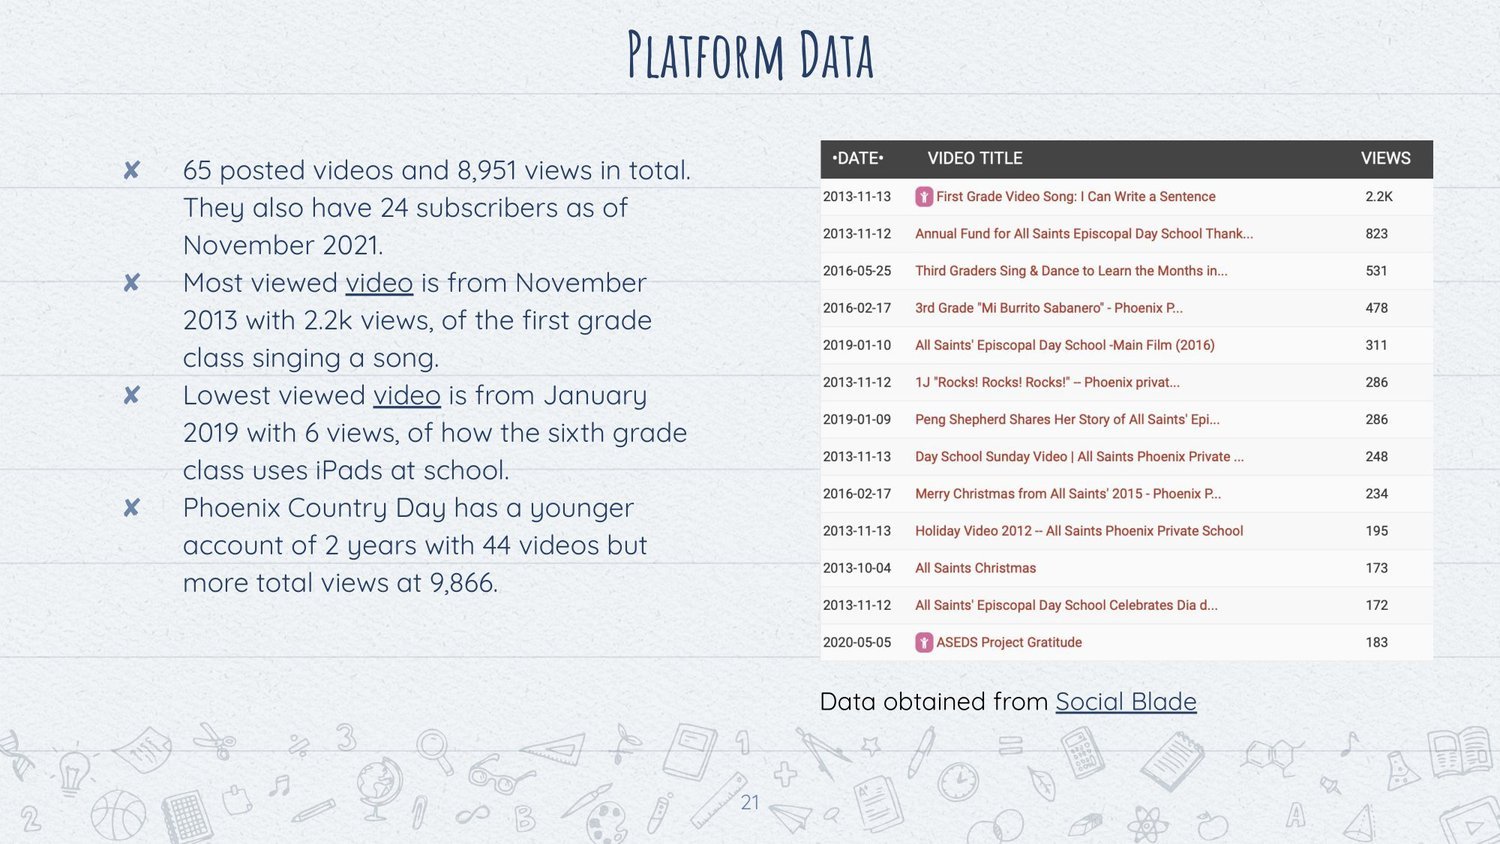
Task: Click the pink icon beside First Grade Video Song
Action: click(x=924, y=197)
